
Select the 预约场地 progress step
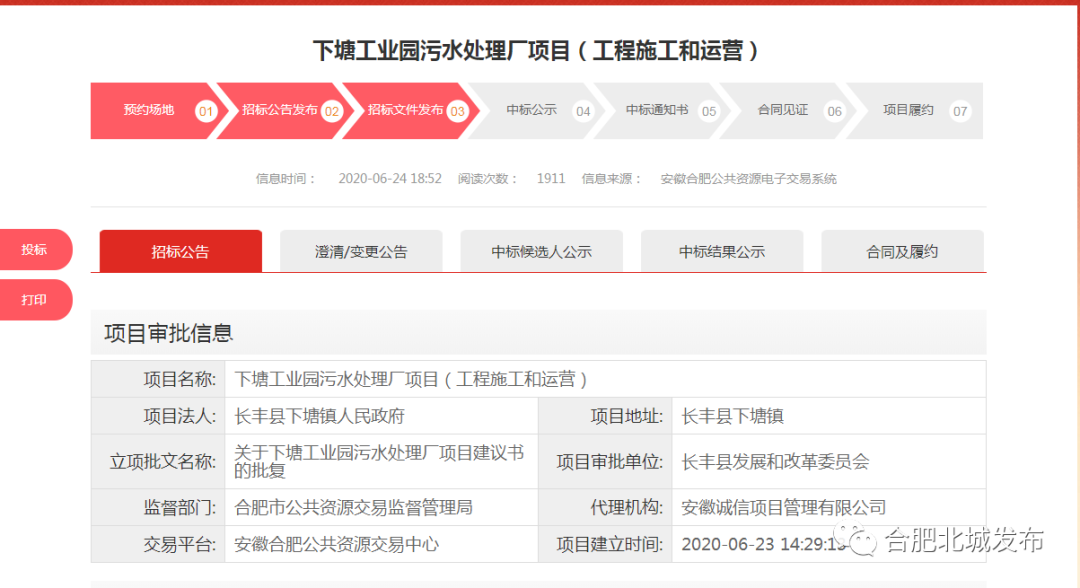[148, 110]
